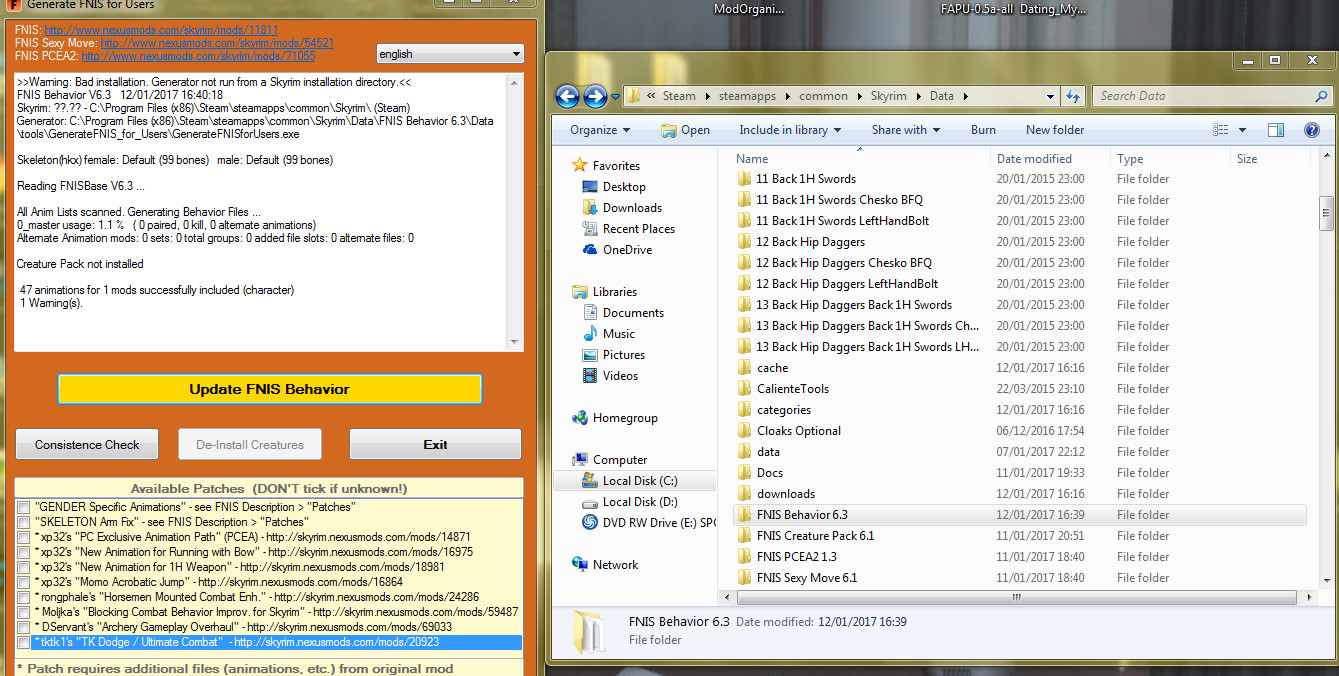1339x676 pixels.
Task: Open FNIS PCEA2 nexusmods link
Action: (x=197, y=57)
